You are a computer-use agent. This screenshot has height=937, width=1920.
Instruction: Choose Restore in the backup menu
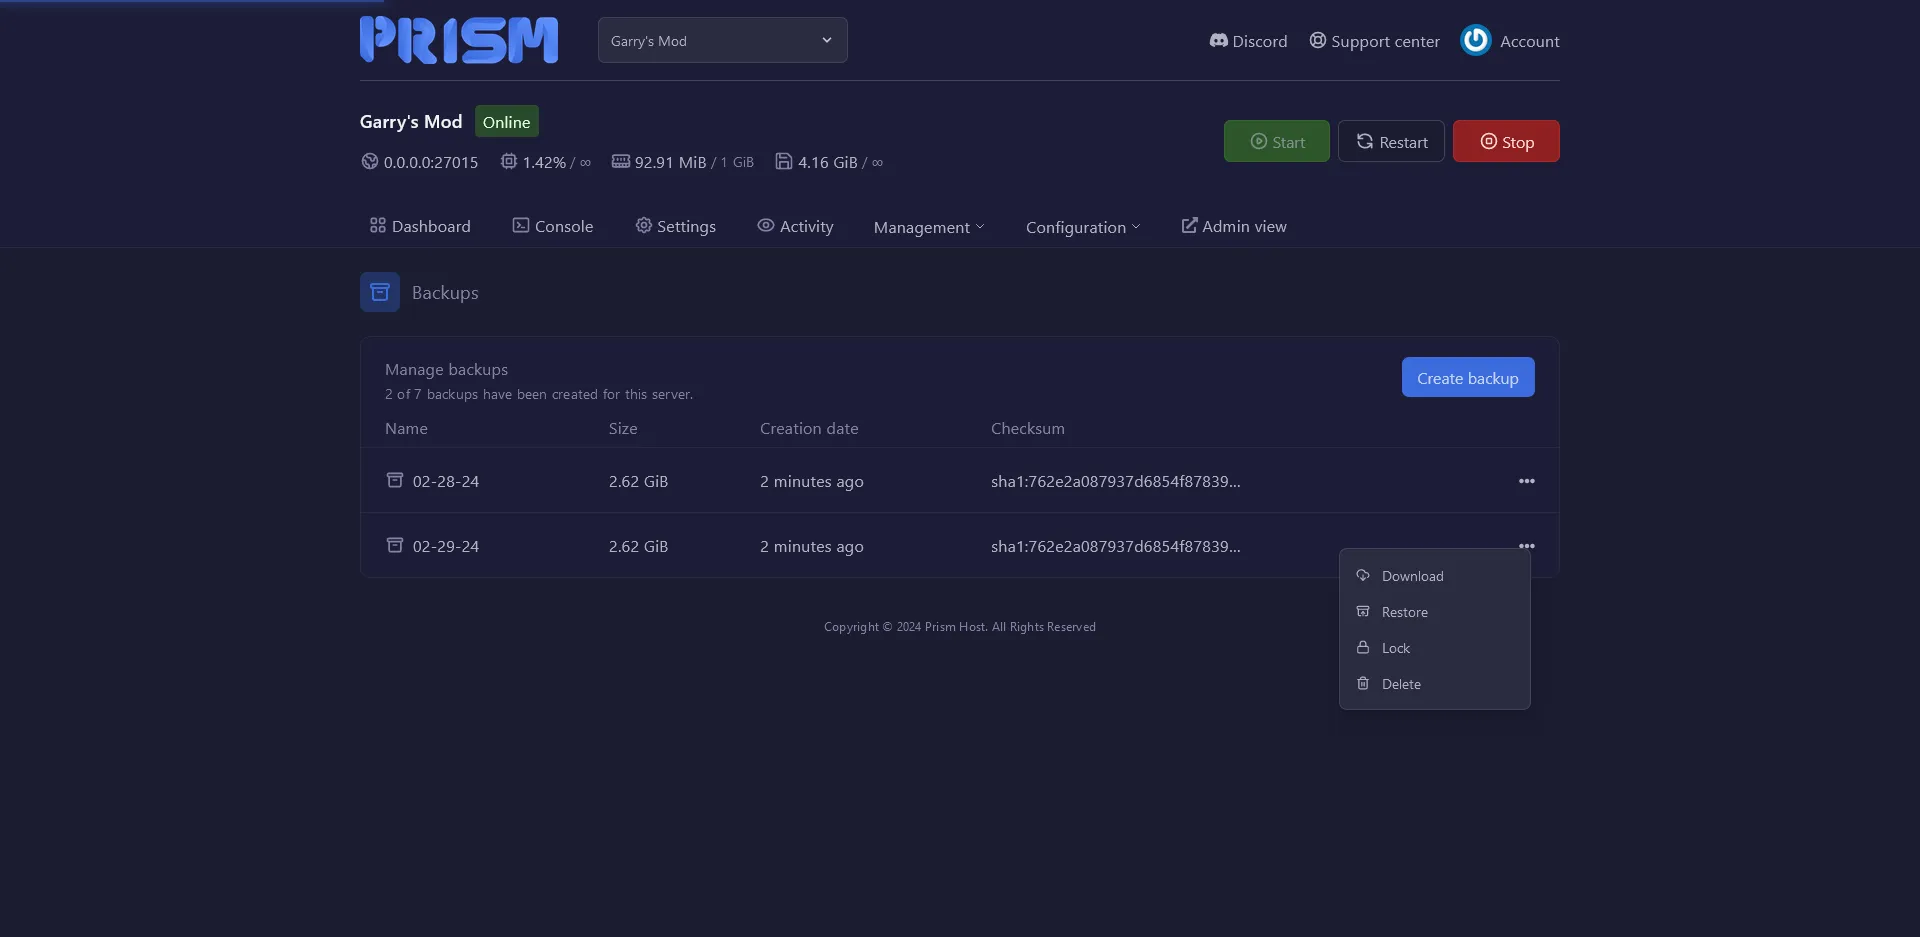1404,612
